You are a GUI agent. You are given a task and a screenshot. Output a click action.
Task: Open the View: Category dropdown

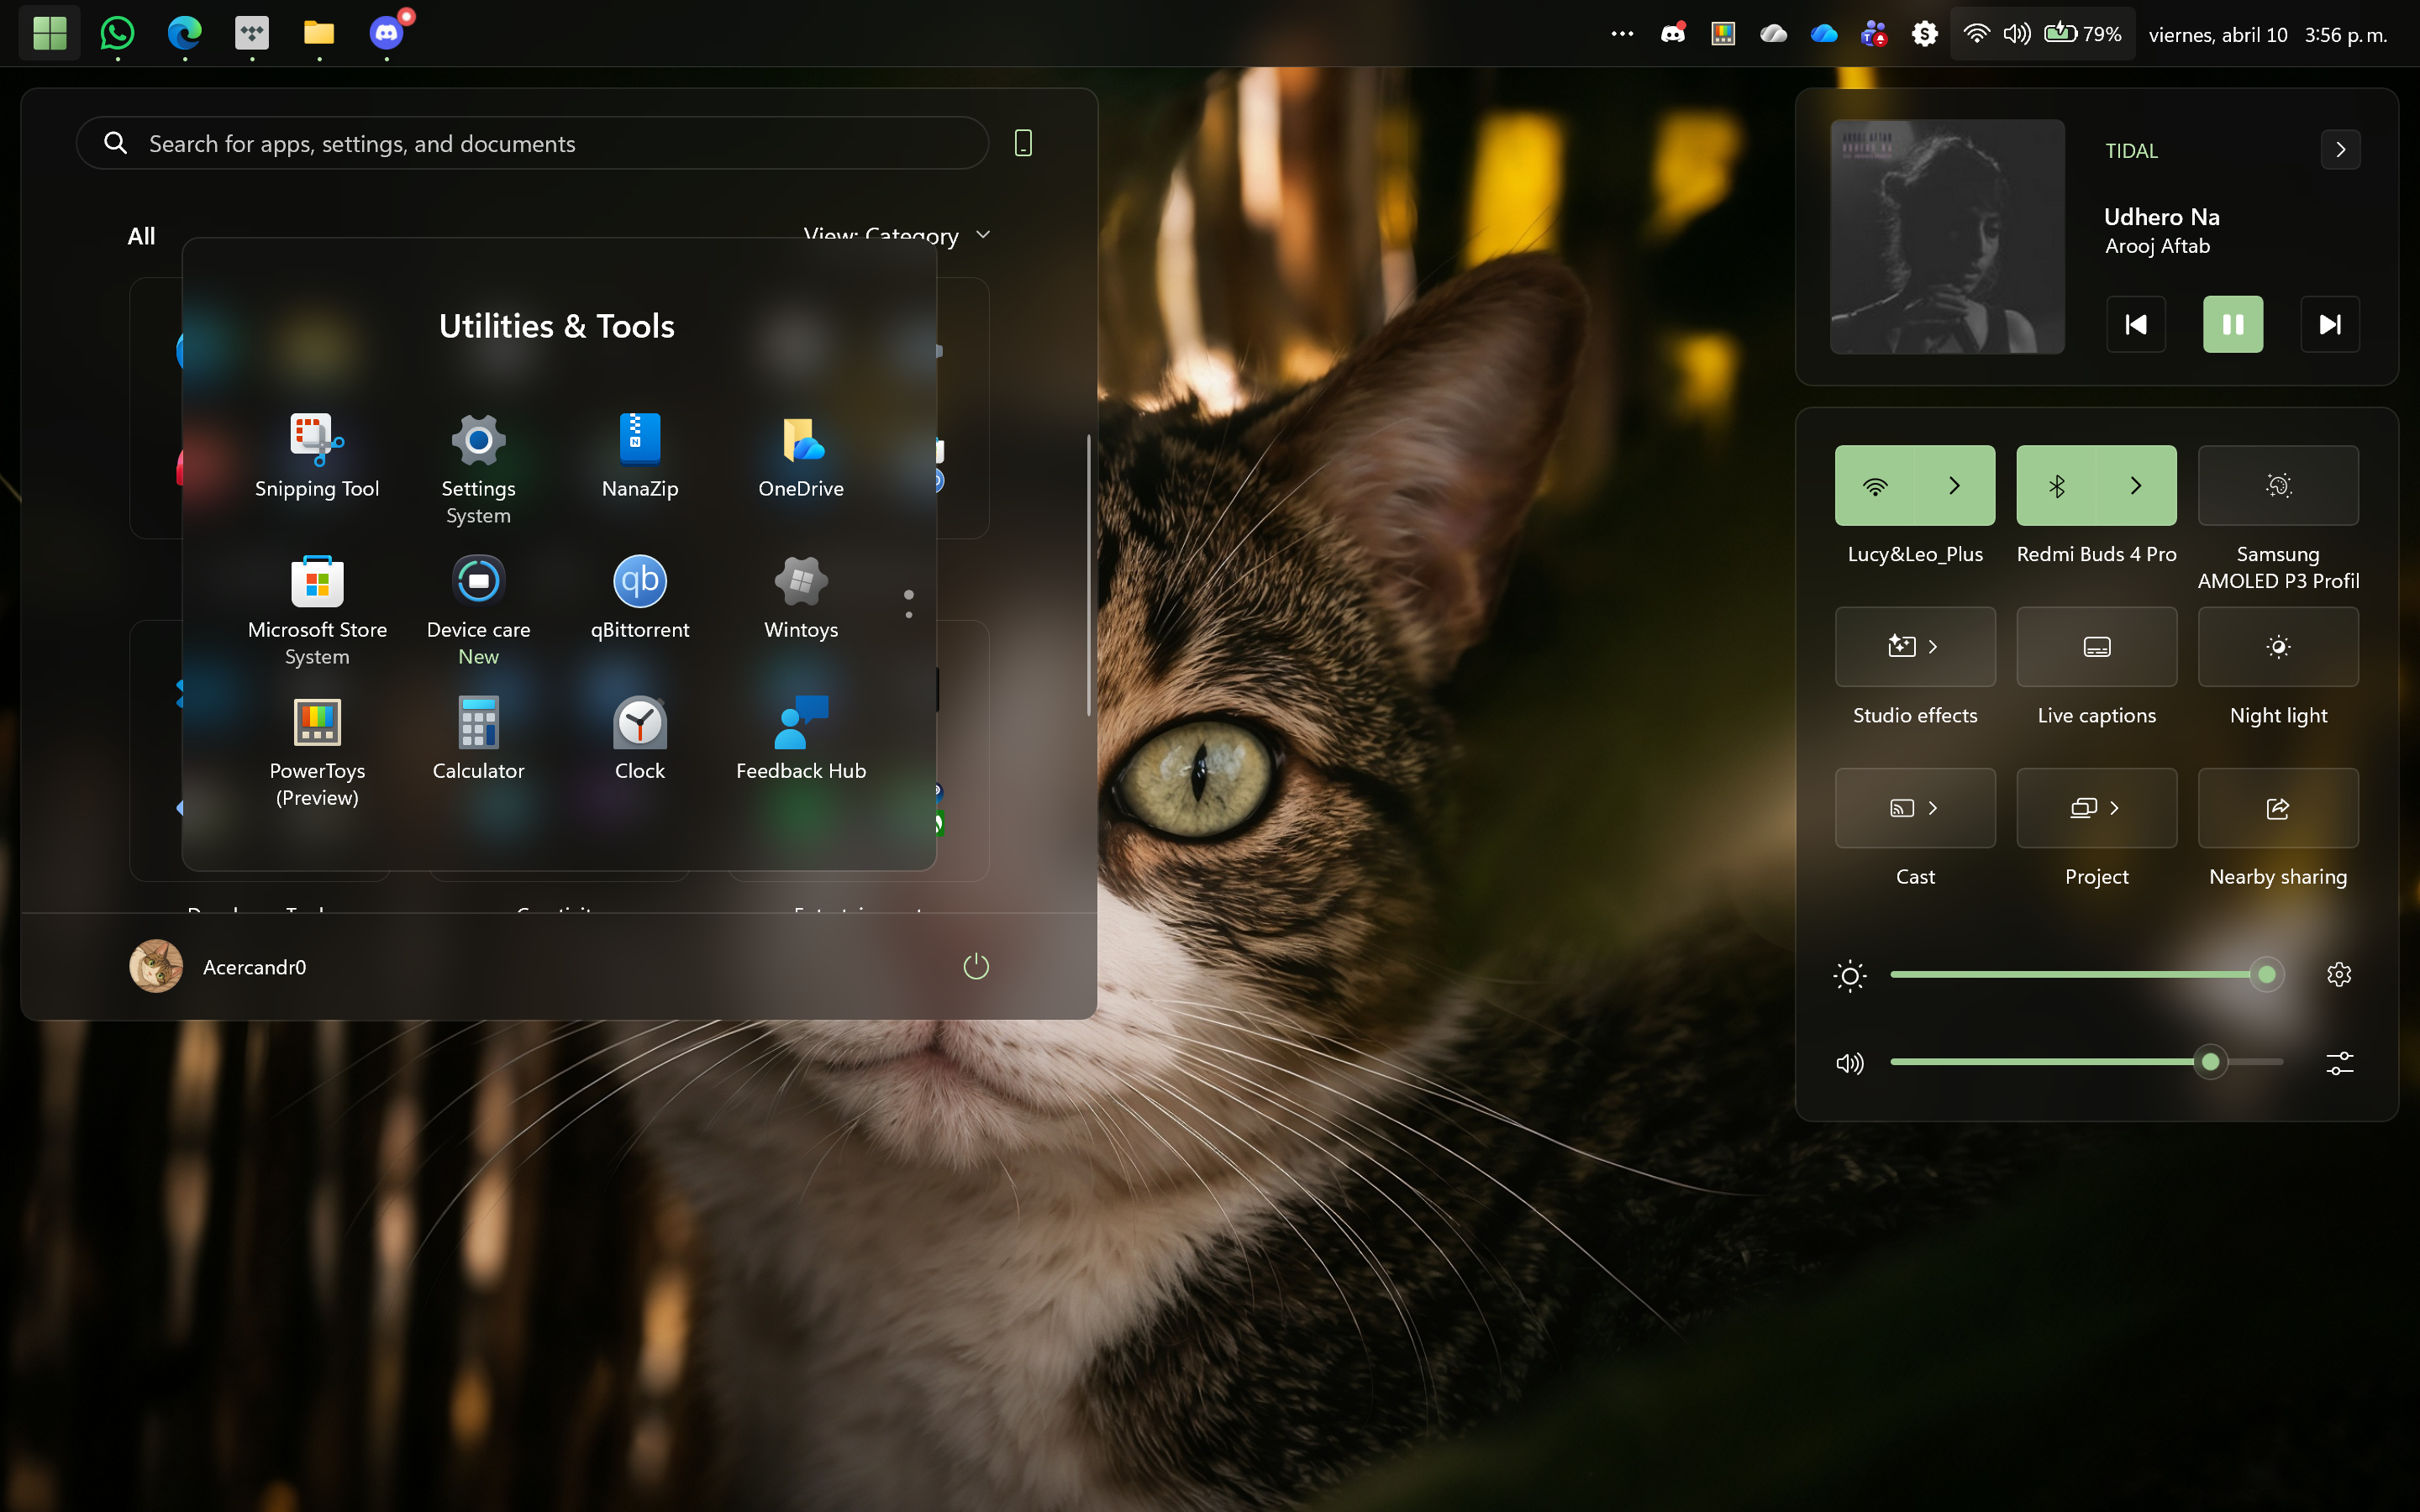(x=897, y=236)
